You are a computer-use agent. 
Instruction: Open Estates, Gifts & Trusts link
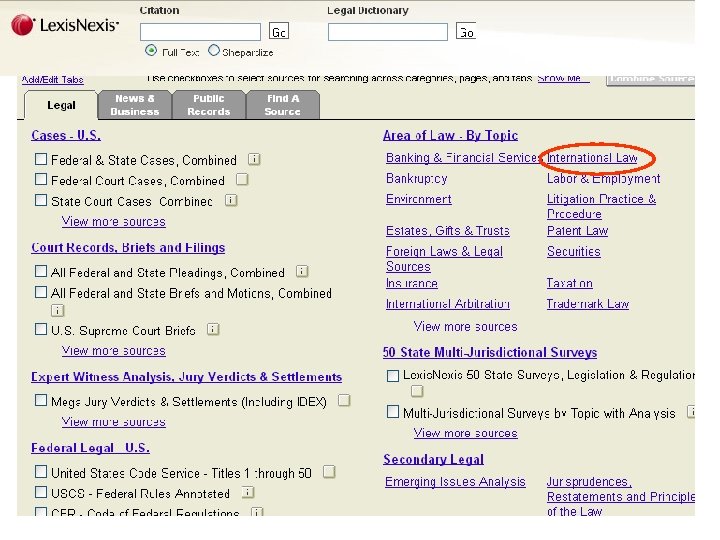(447, 231)
